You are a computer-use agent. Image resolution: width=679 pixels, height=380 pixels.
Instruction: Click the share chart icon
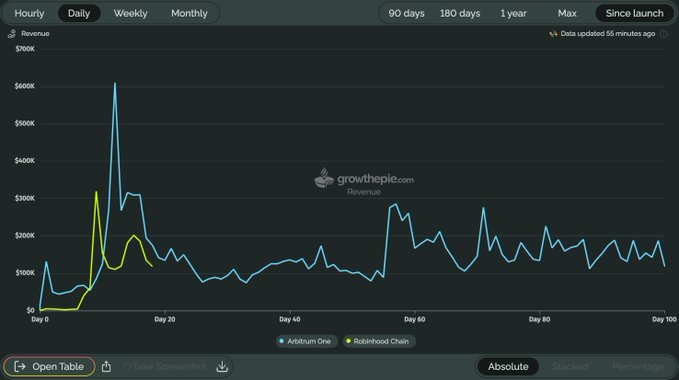(106, 367)
